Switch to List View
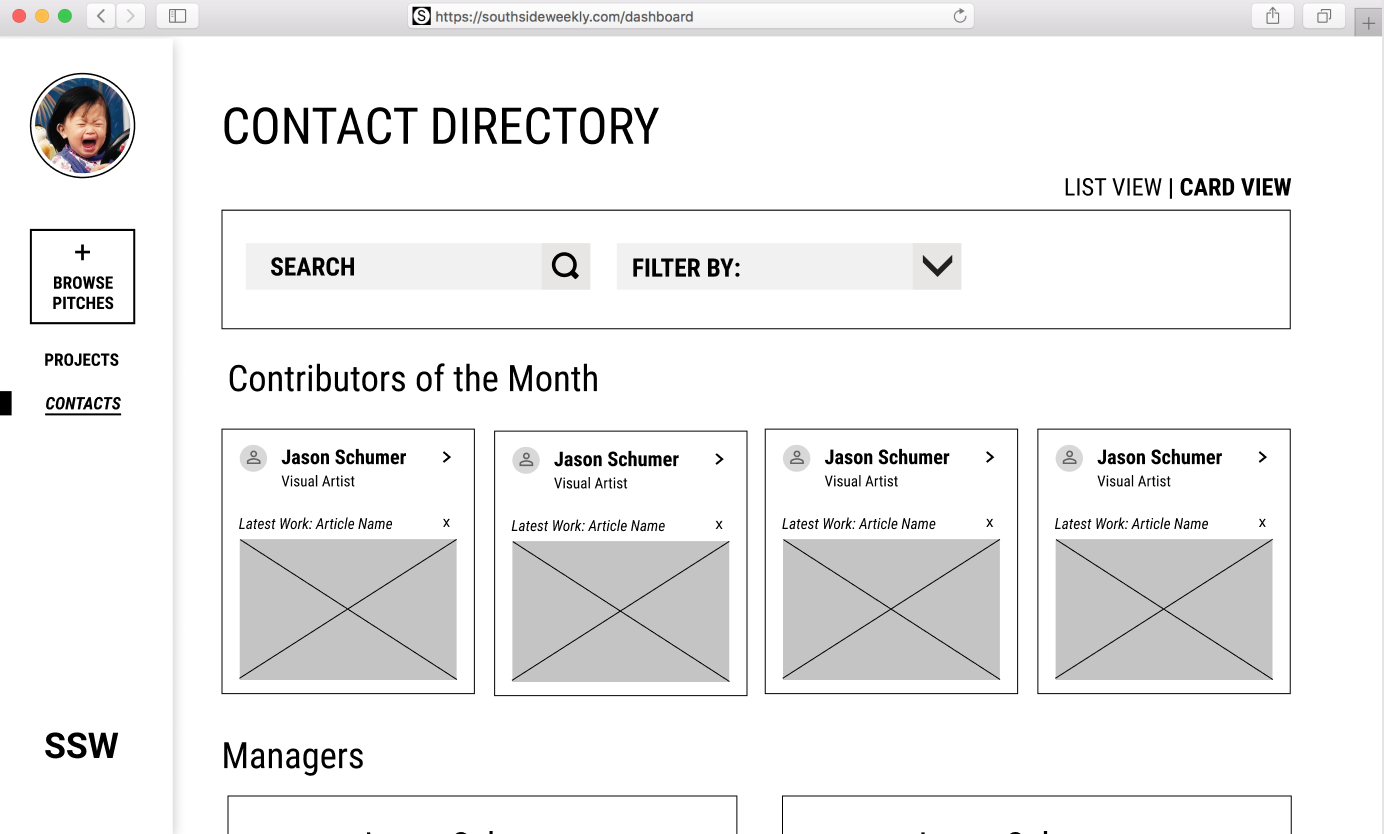The width and height of the screenshot is (1384, 834). [x=1112, y=187]
